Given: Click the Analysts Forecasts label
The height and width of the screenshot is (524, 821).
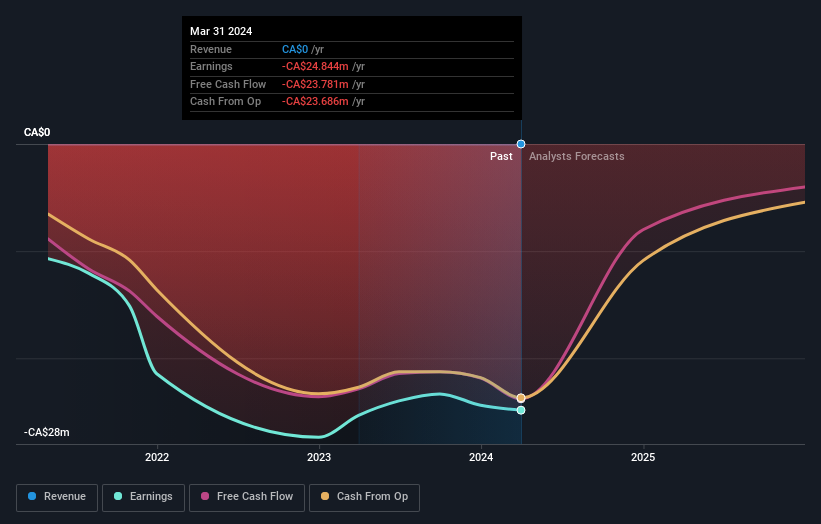Looking at the screenshot, I should click(x=576, y=157).
